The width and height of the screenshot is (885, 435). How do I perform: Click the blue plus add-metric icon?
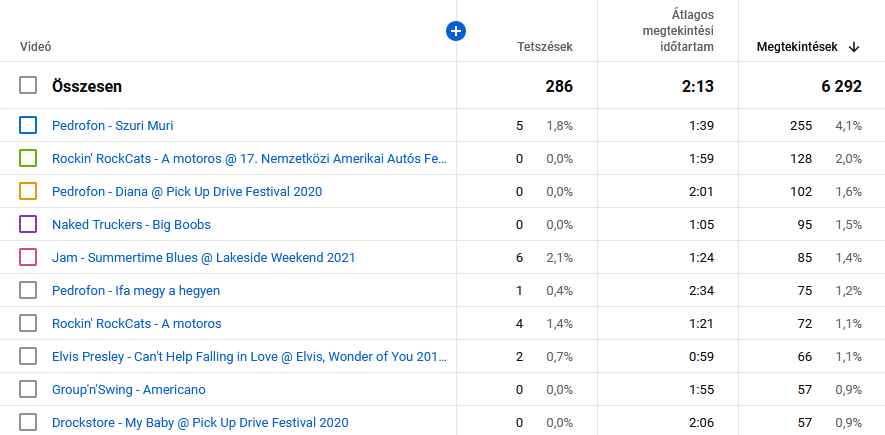point(456,32)
